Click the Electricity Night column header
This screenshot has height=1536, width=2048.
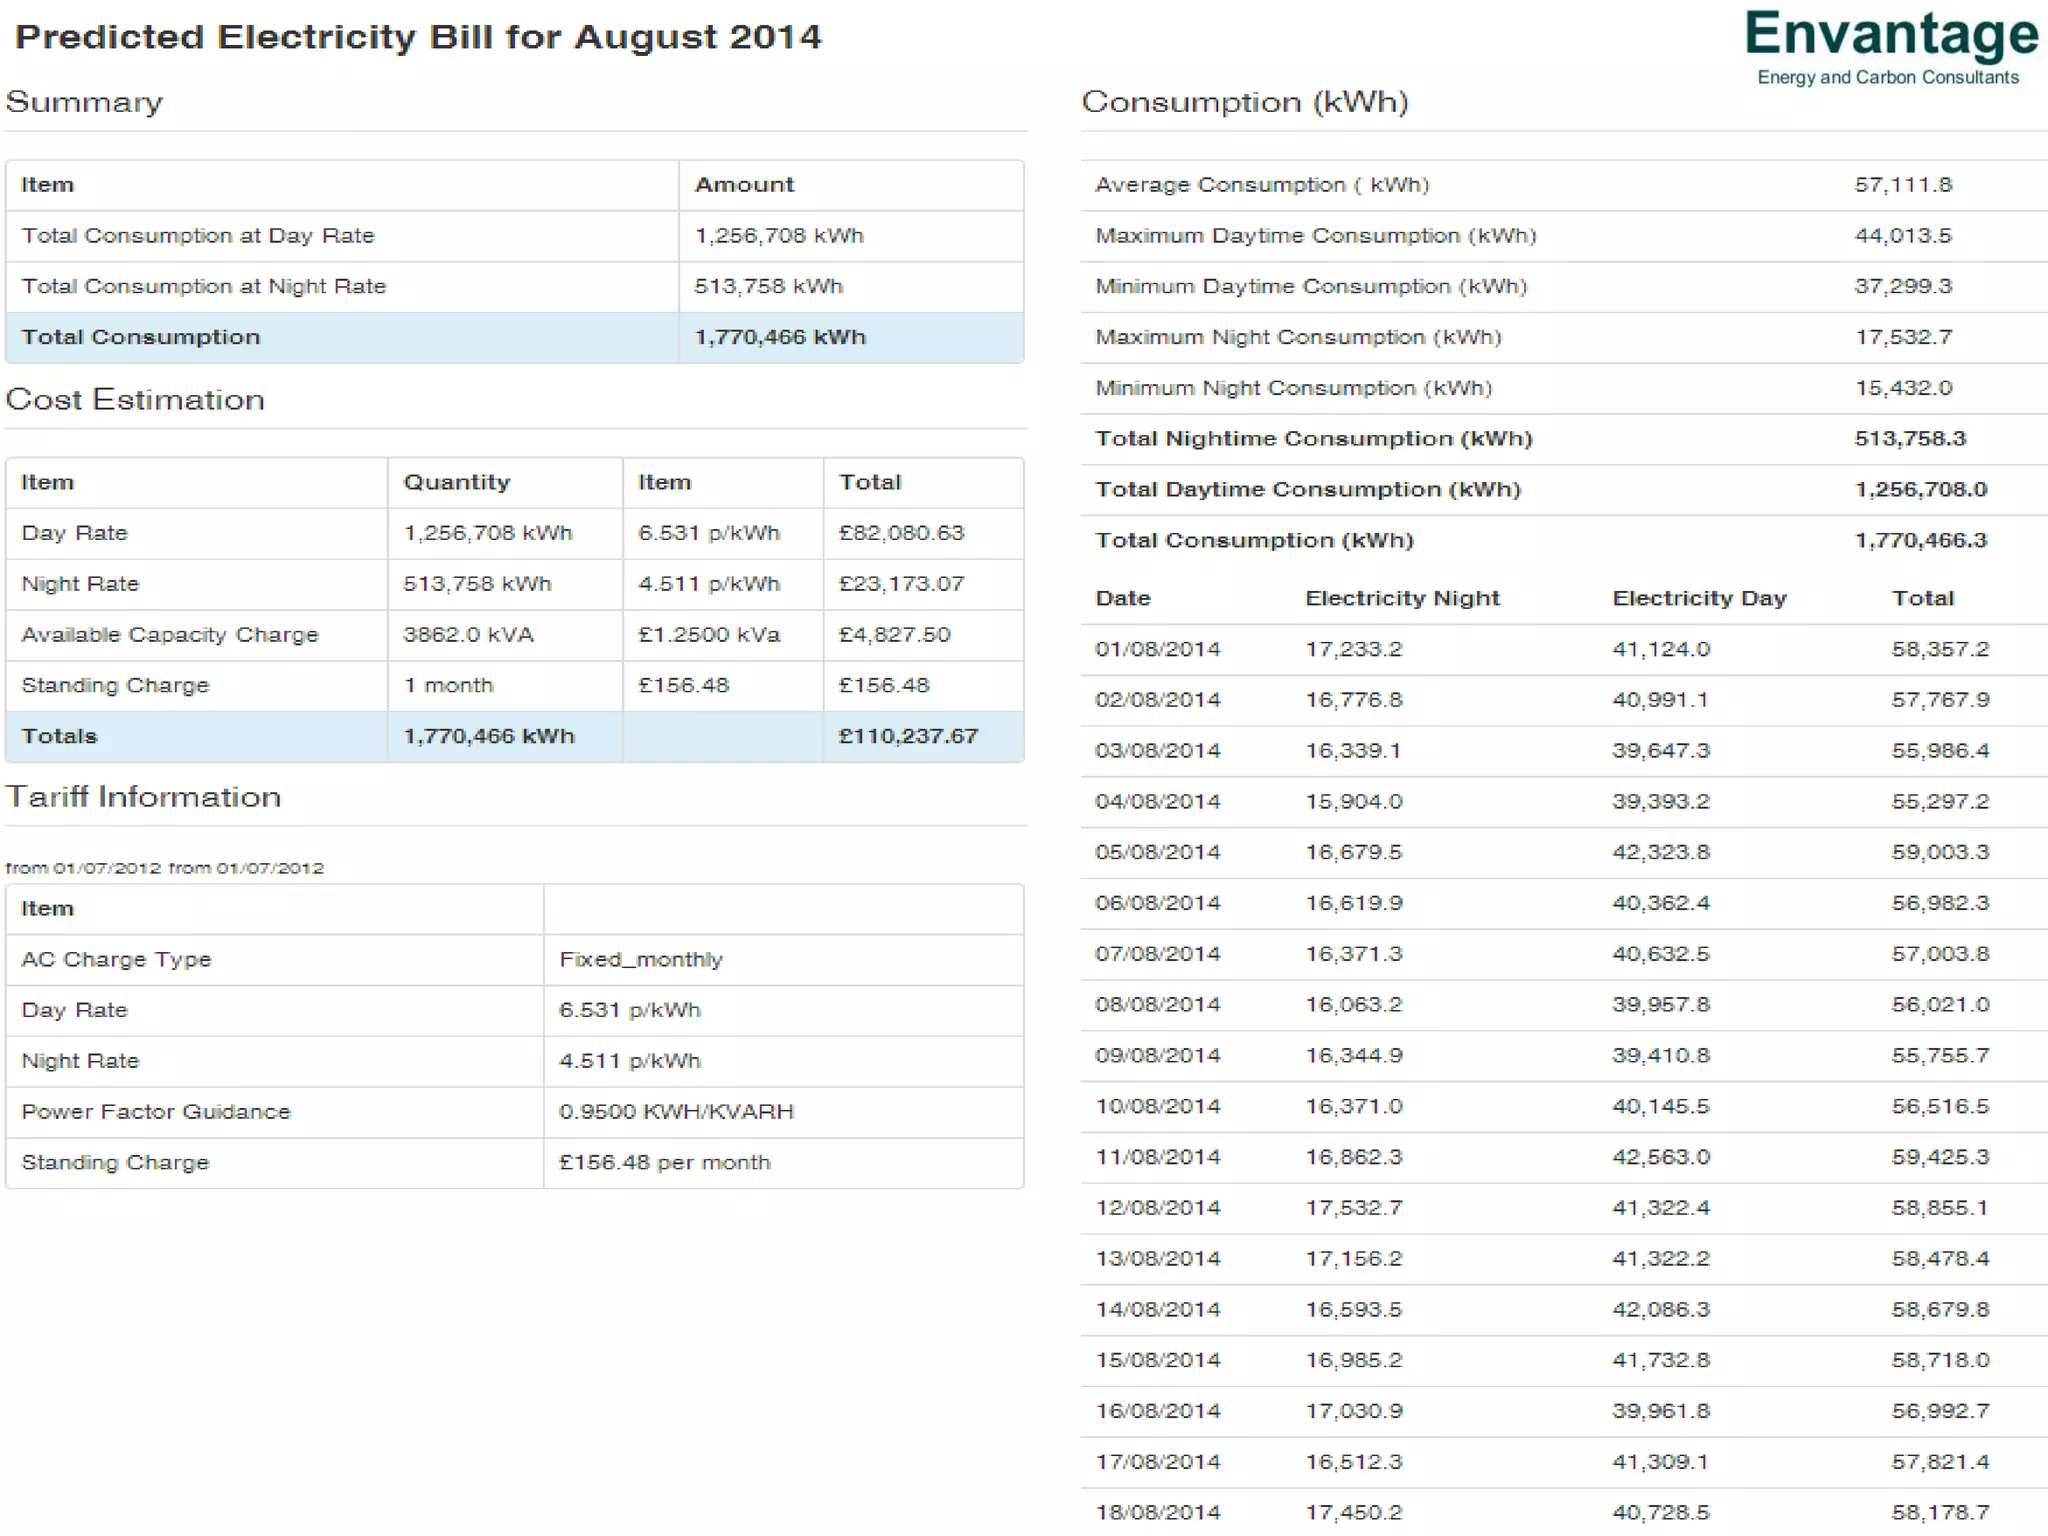point(1402,598)
